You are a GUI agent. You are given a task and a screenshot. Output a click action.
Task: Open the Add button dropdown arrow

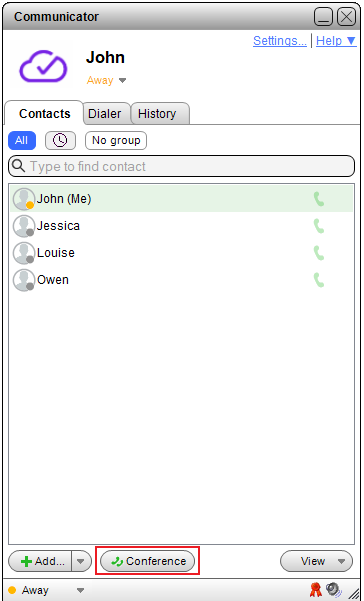coord(80,562)
